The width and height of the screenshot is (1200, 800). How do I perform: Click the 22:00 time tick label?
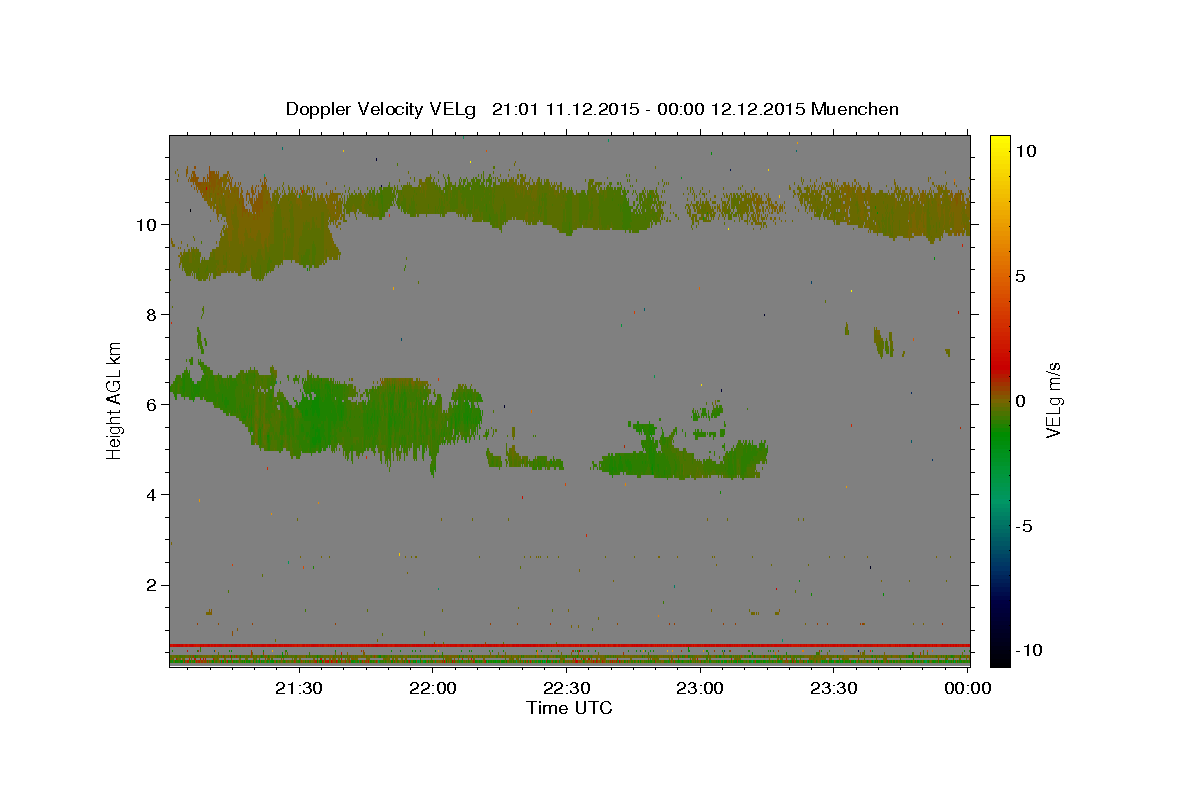(433, 688)
